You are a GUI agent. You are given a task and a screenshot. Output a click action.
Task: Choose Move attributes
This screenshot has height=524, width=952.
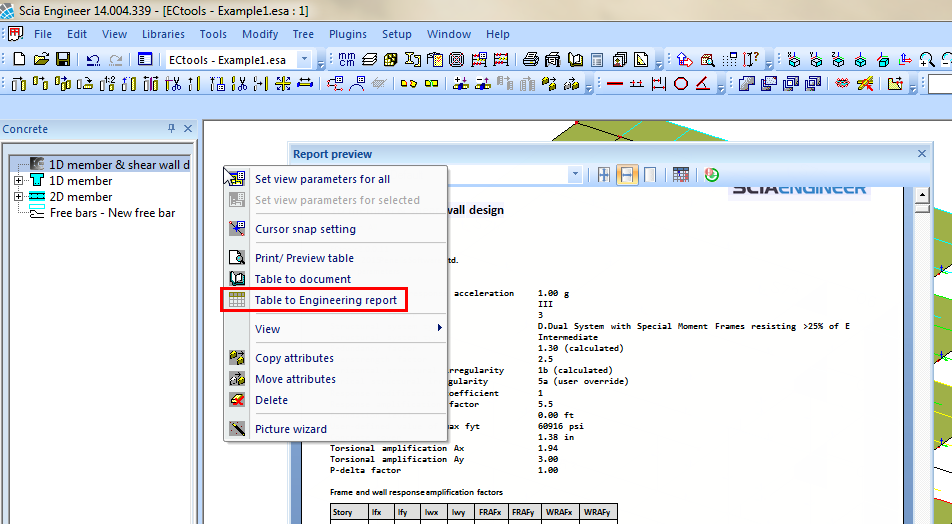(x=336, y=379)
